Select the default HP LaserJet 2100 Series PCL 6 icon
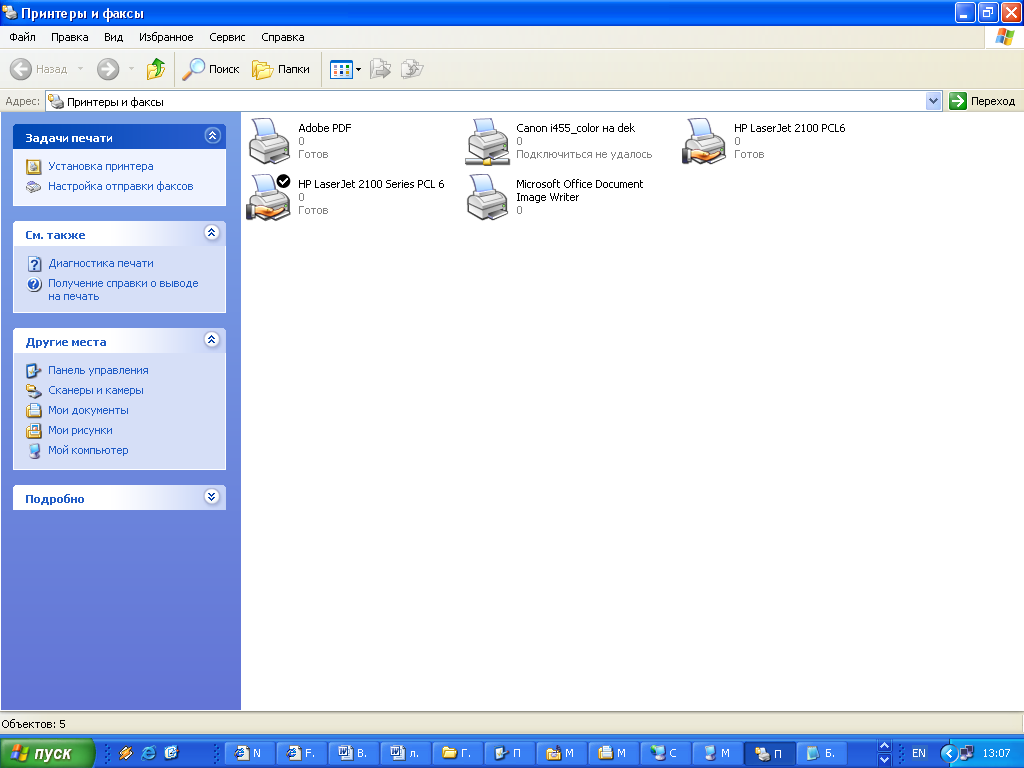 point(268,197)
